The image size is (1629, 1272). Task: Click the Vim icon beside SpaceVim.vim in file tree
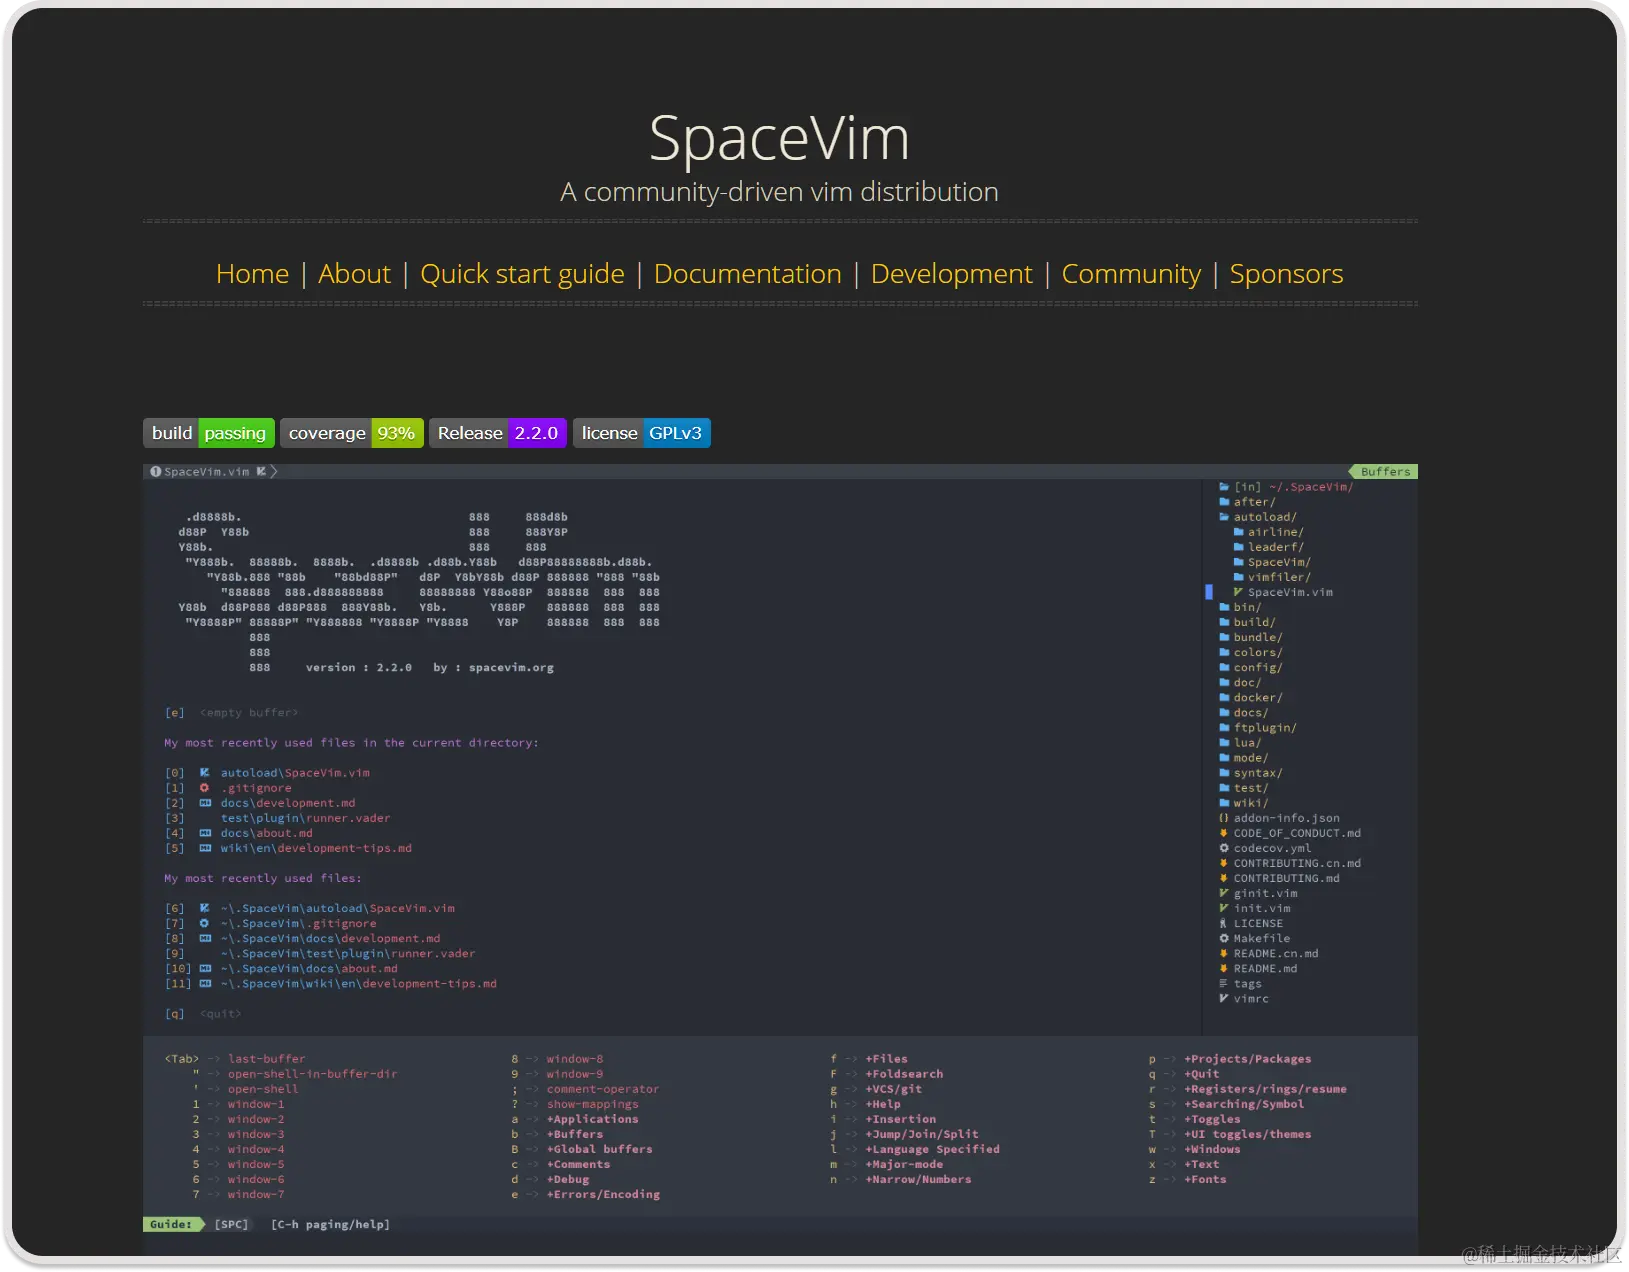1238,592
